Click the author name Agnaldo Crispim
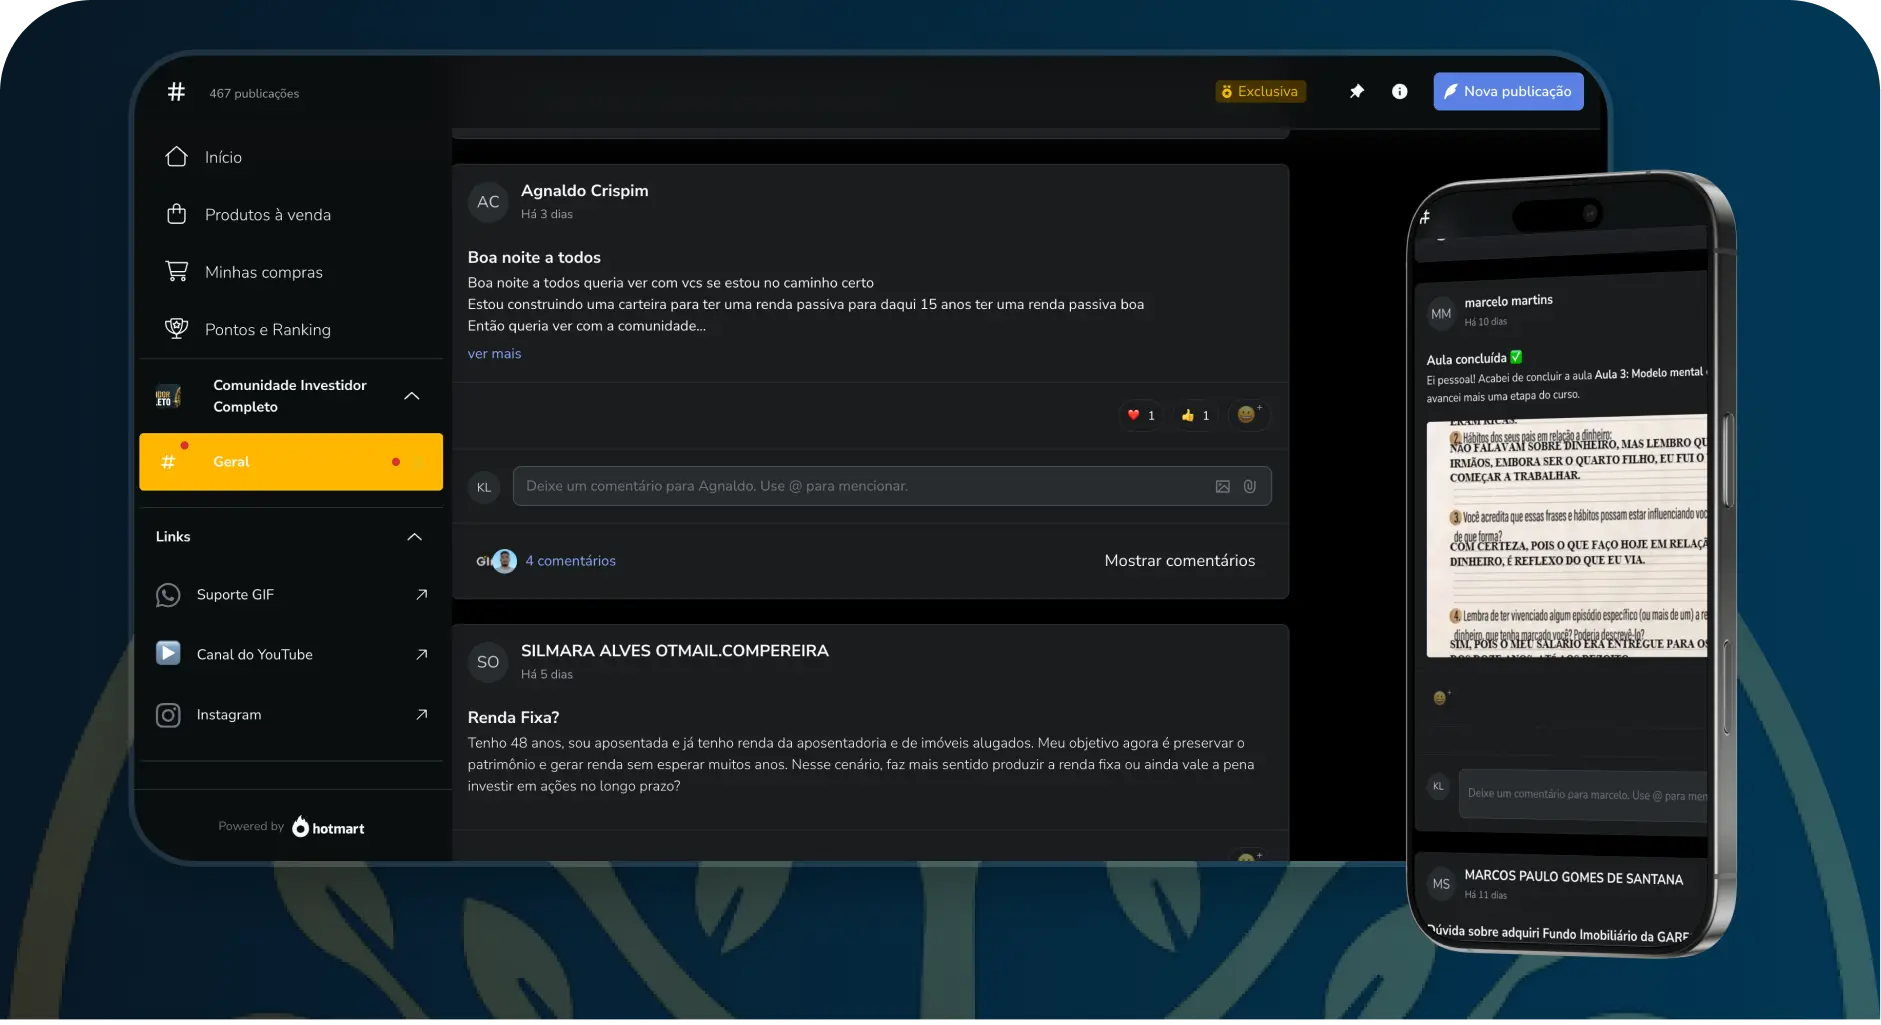Image resolution: width=1881 pixels, height=1025 pixels. tap(584, 191)
